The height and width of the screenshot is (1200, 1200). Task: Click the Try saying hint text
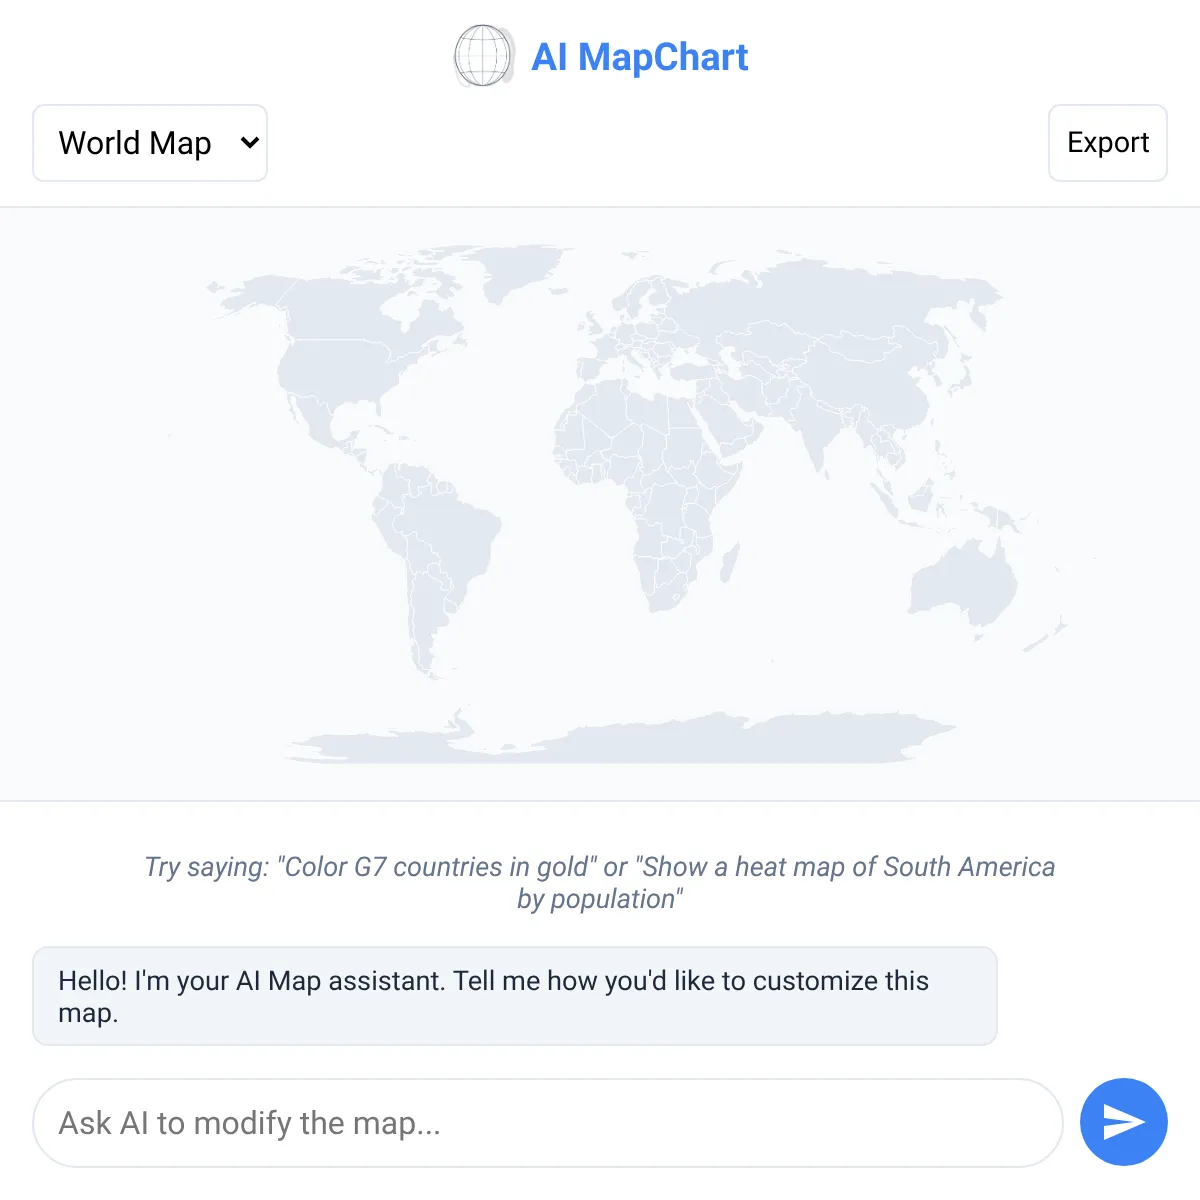[600, 882]
